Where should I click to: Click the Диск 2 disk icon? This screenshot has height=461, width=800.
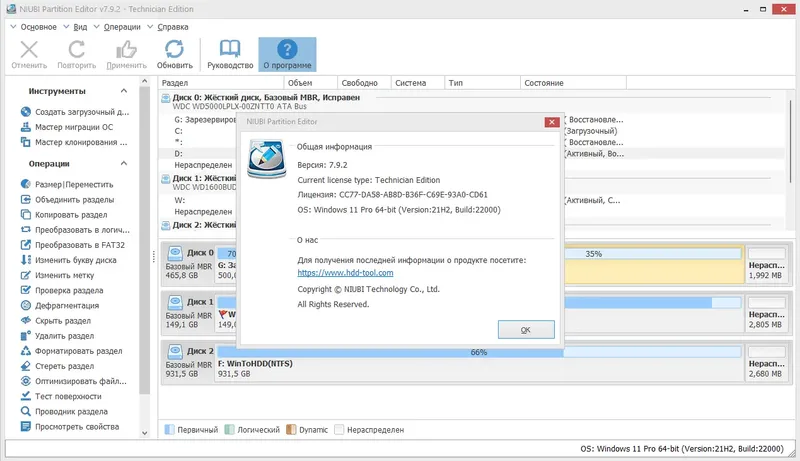point(175,351)
